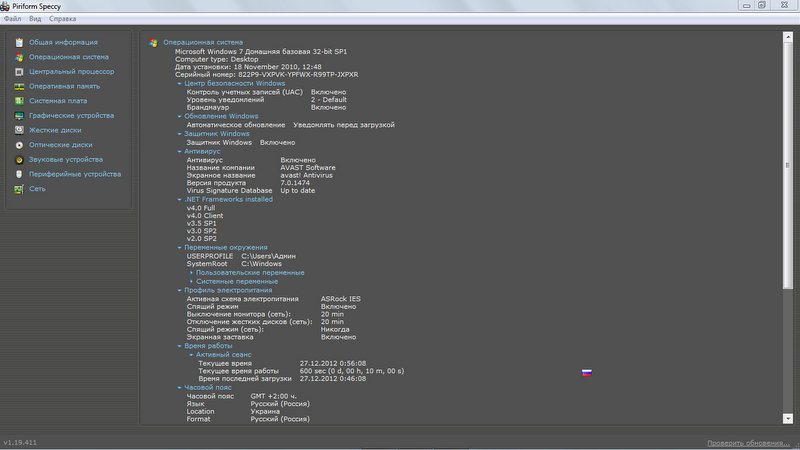Click the Сеть network icon
This screenshot has height=450, width=800.
point(19,189)
